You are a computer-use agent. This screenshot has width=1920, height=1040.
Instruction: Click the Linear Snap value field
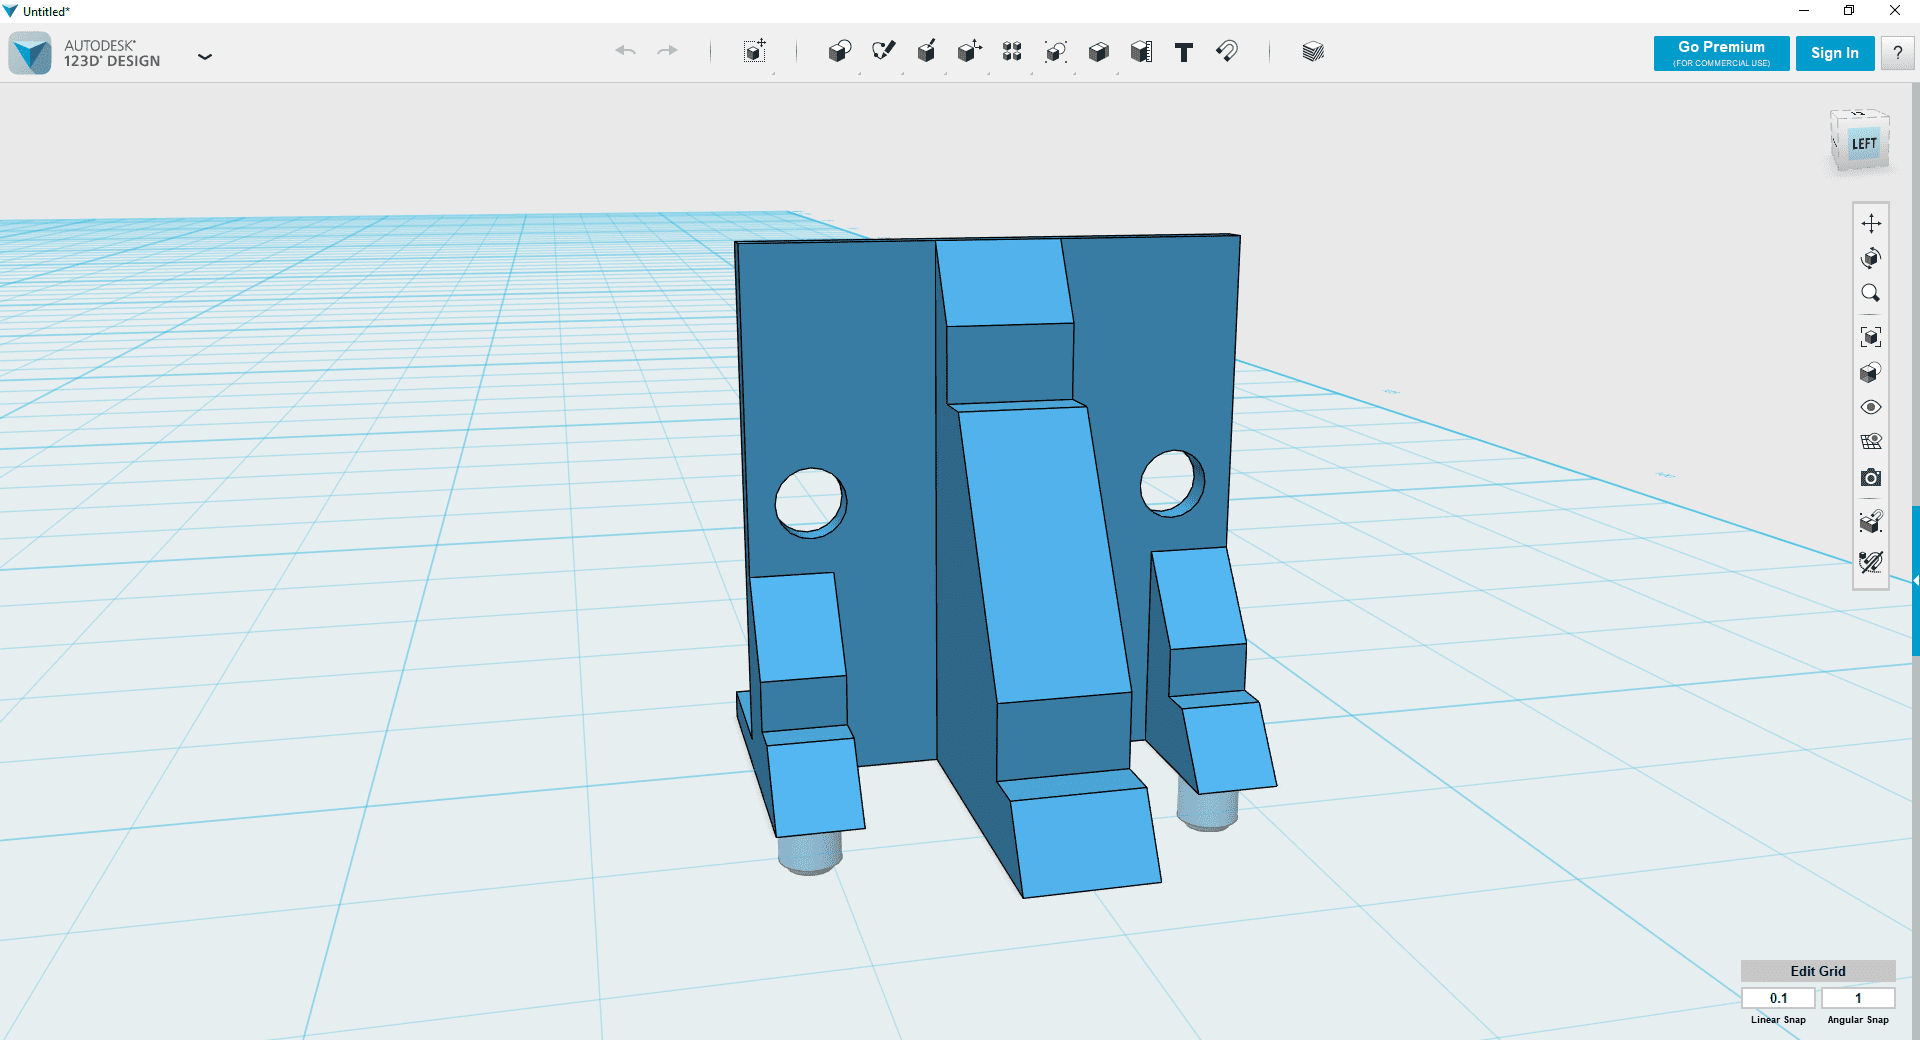(1778, 998)
